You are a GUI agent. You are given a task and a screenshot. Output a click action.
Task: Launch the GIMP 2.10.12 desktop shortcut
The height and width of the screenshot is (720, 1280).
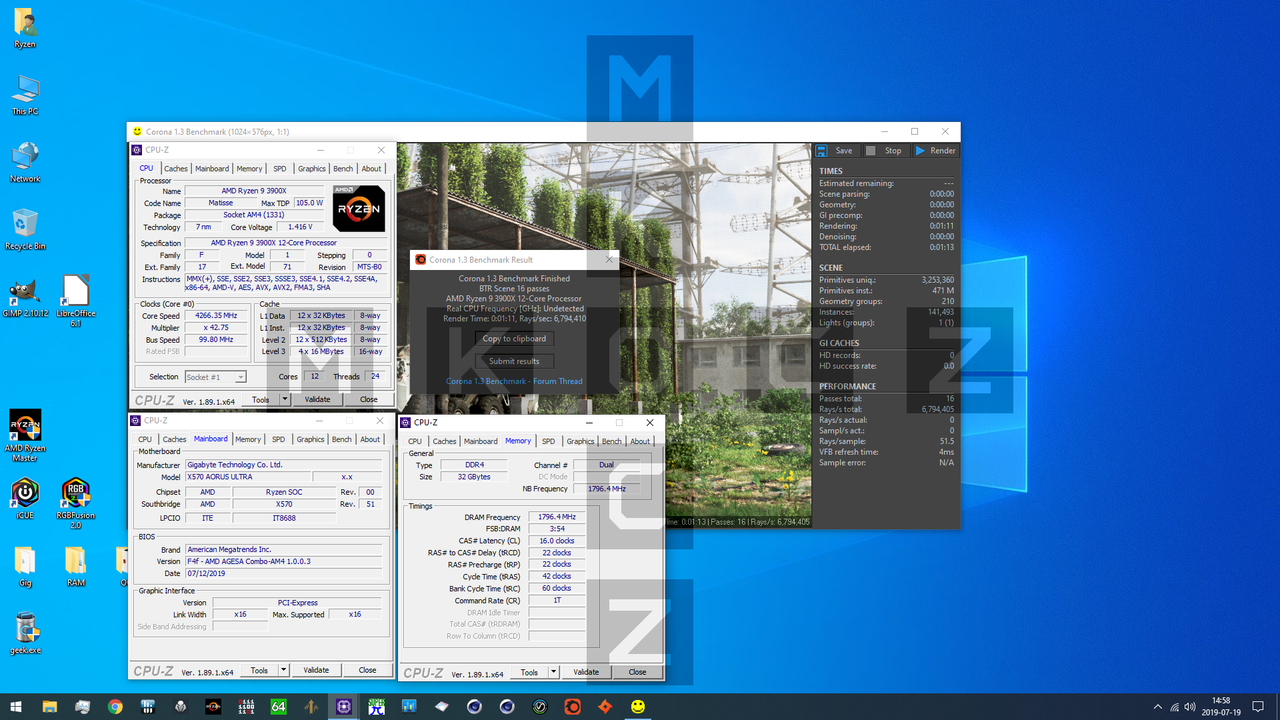point(25,296)
